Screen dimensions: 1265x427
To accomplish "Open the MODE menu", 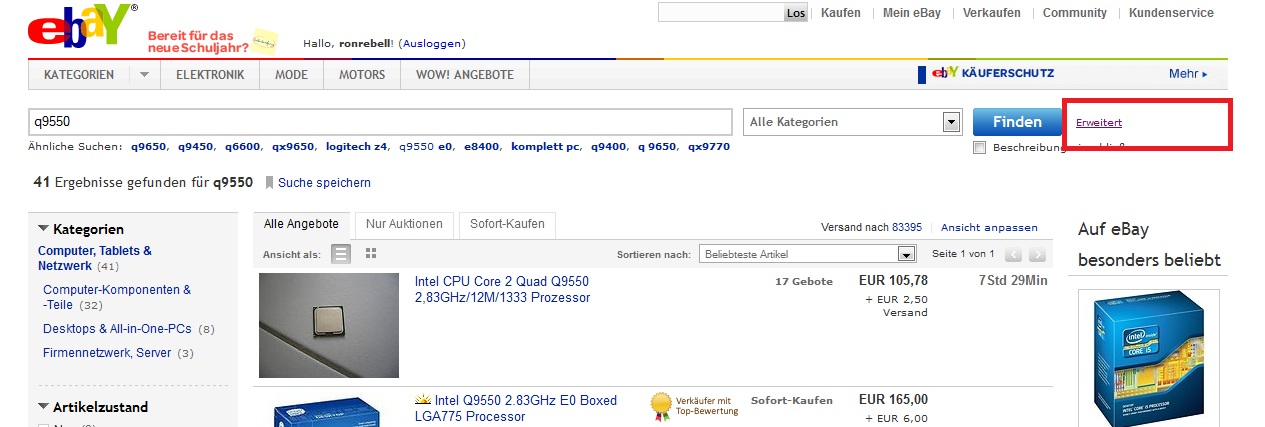I will (x=292, y=75).
